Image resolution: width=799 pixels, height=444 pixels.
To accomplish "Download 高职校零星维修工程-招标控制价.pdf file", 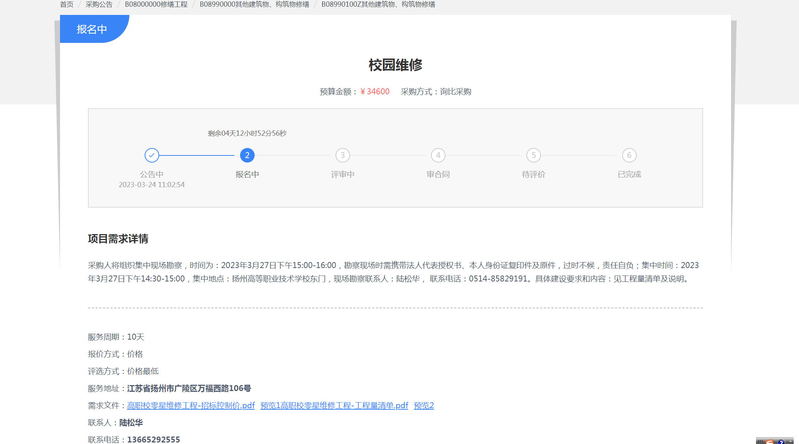I will tap(191, 405).
